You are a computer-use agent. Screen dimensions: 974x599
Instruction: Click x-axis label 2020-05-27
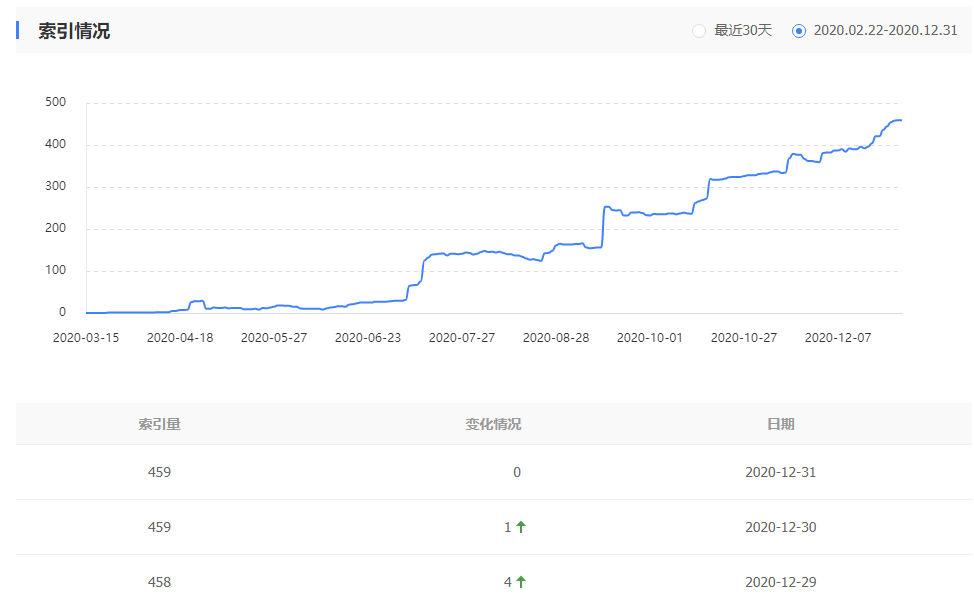click(274, 337)
